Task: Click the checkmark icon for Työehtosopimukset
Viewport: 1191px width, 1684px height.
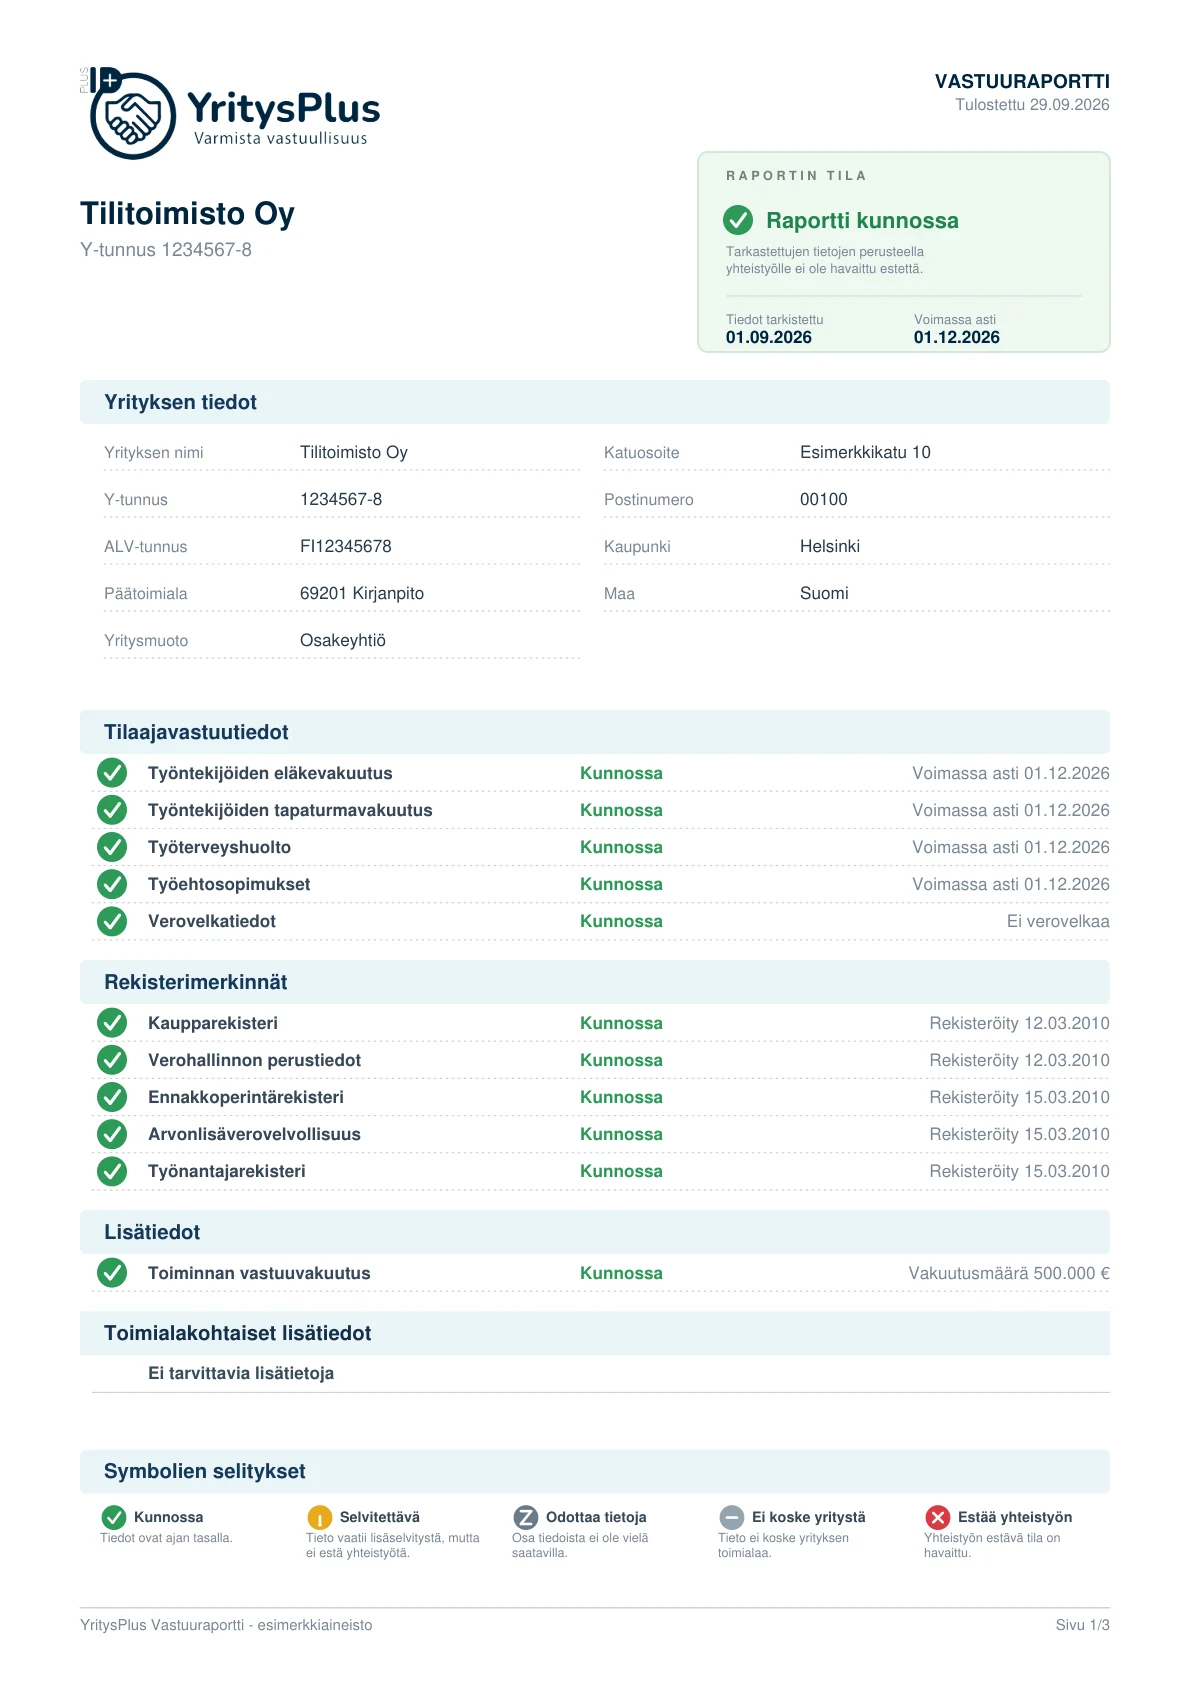Action: pyautogui.click(x=112, y=884)
